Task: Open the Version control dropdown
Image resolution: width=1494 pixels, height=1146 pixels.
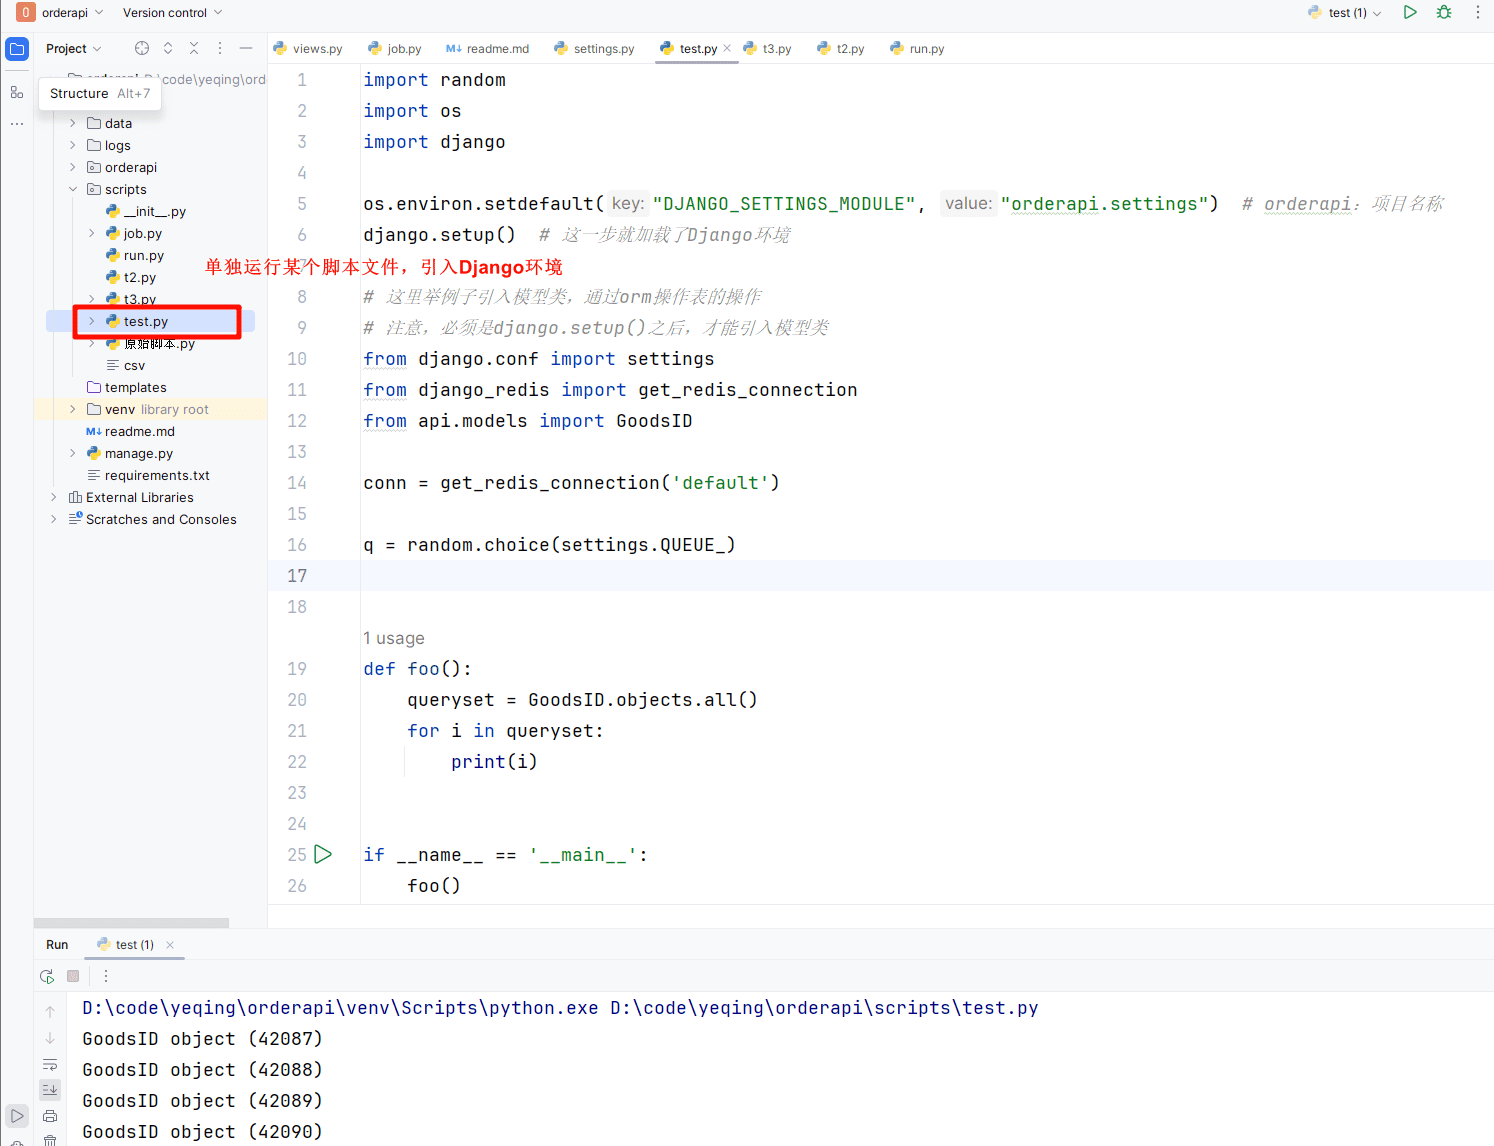Action: tap(172, 12)
